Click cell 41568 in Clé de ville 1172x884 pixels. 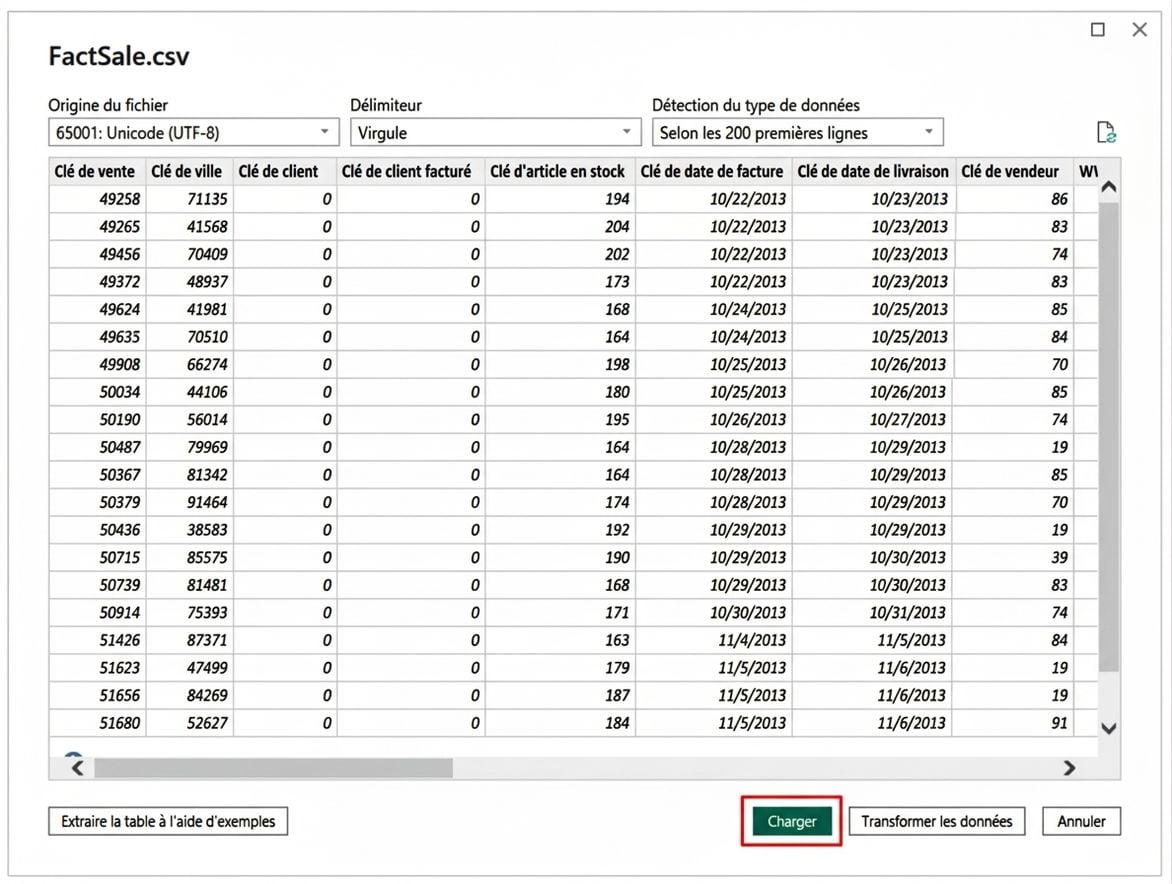point(189,226)
